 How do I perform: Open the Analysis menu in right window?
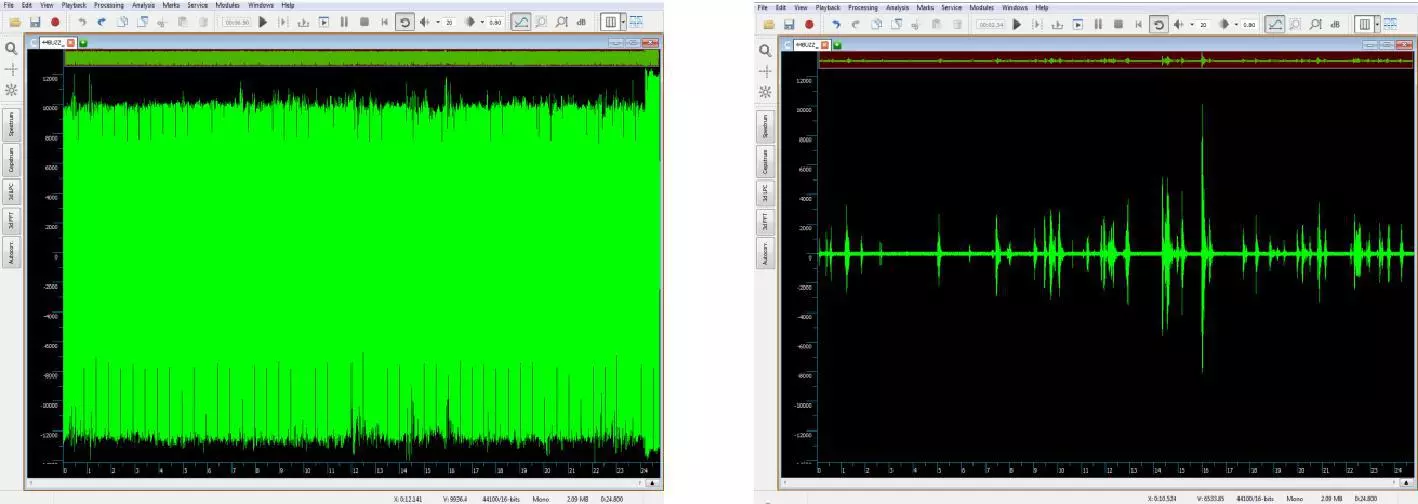tap(897, 8)
